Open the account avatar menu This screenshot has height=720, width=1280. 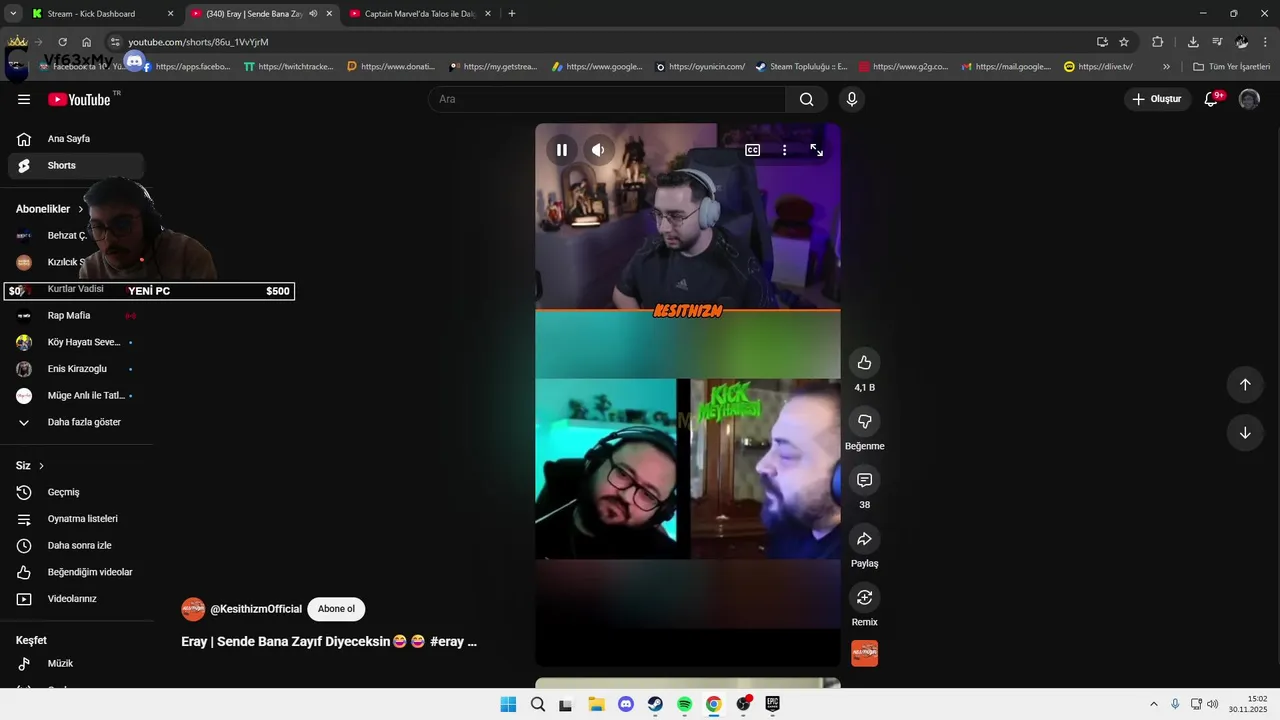pyautogui.click(x=1249, y=99)
